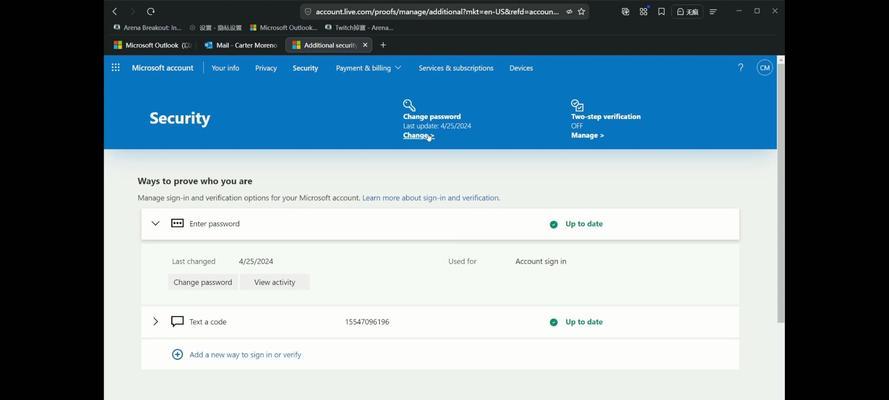
Task: Click green check beside Enter password status
Action: tap(553, 224)
